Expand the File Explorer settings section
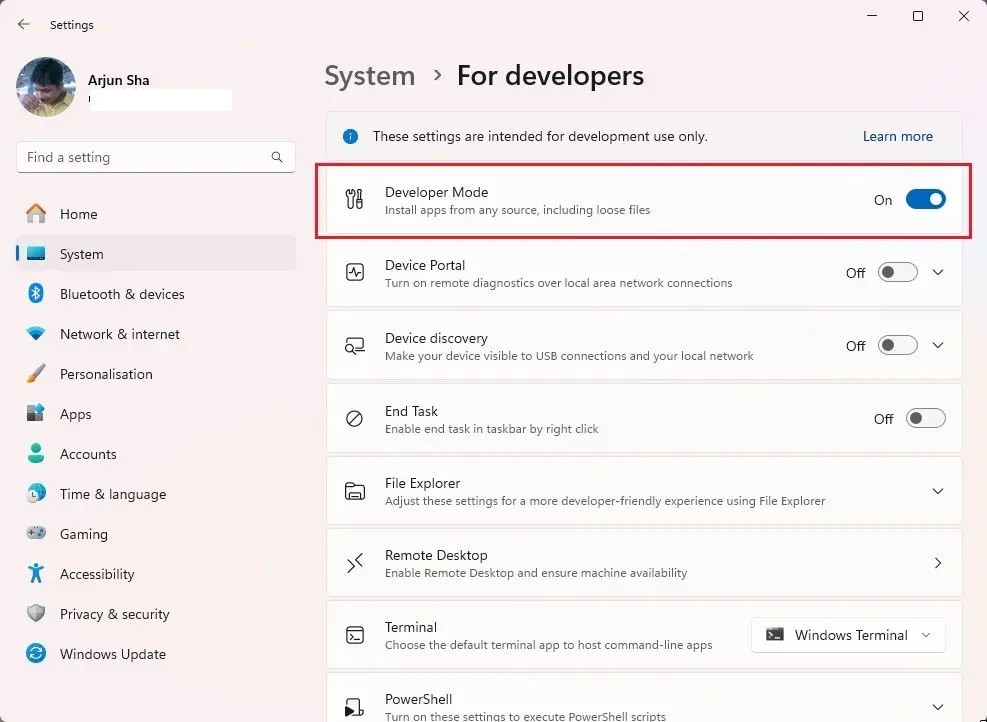Viewport: 987px width, 722px height. point(937,491)
